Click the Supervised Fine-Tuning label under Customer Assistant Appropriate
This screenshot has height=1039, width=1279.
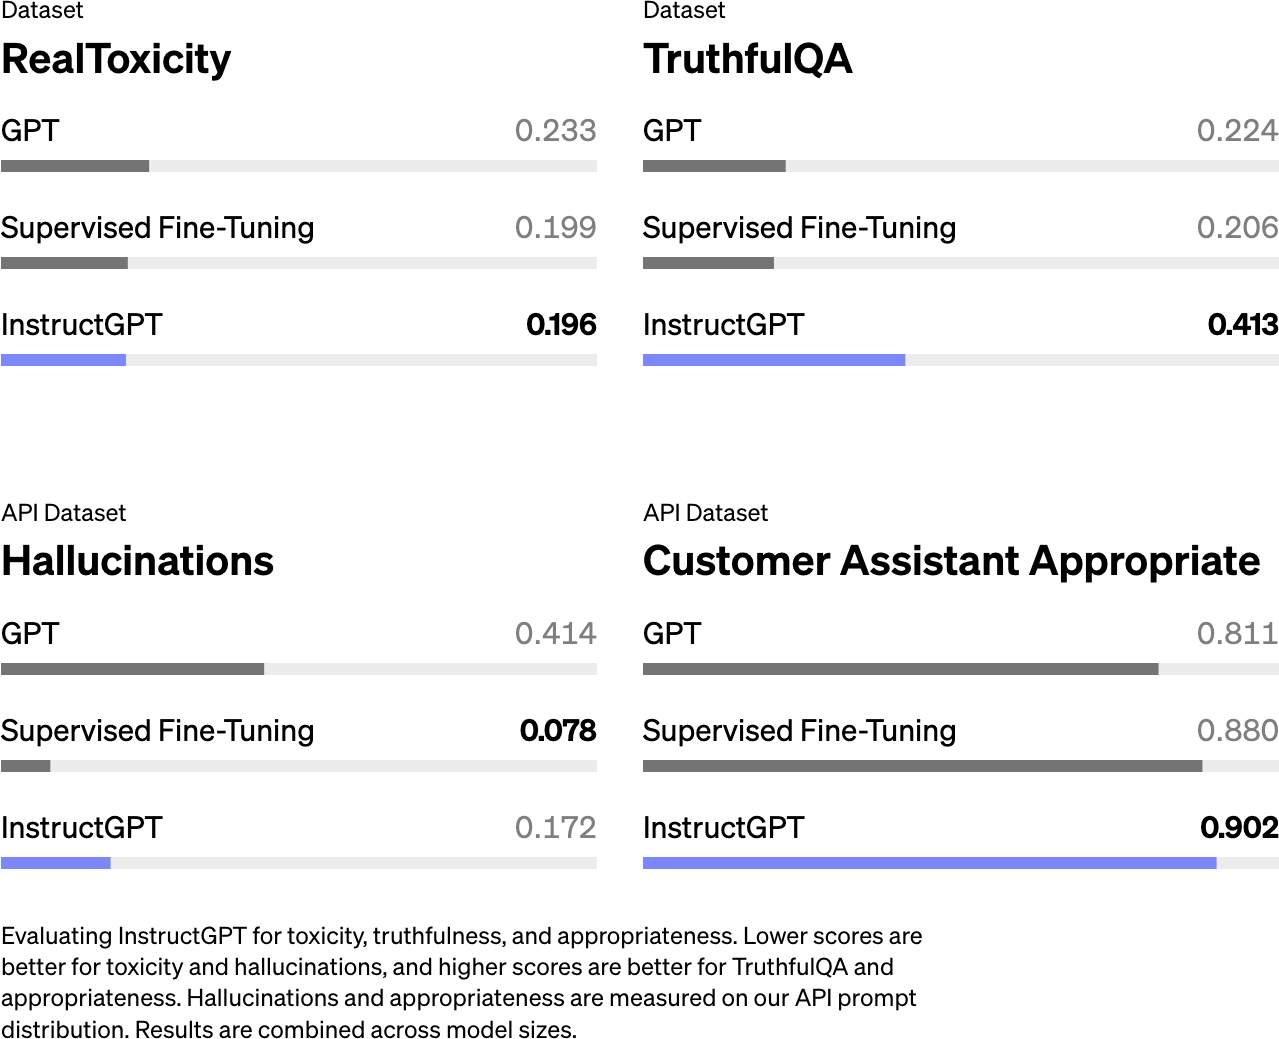pos(799,731)
